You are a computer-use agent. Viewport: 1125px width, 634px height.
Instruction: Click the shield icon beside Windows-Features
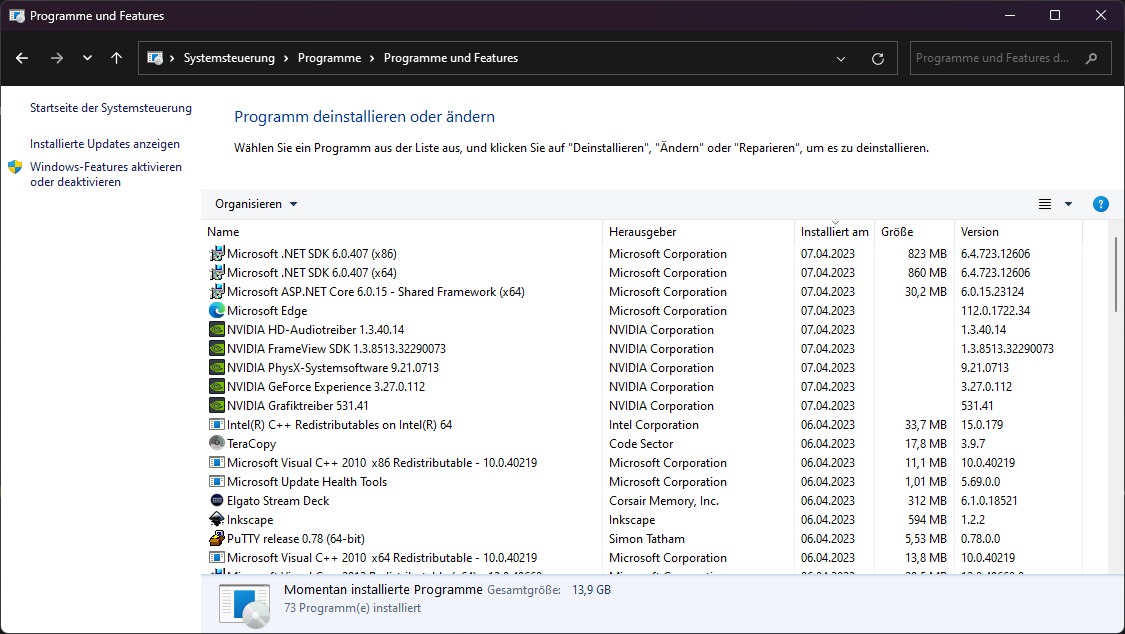[x=15, y=167]
